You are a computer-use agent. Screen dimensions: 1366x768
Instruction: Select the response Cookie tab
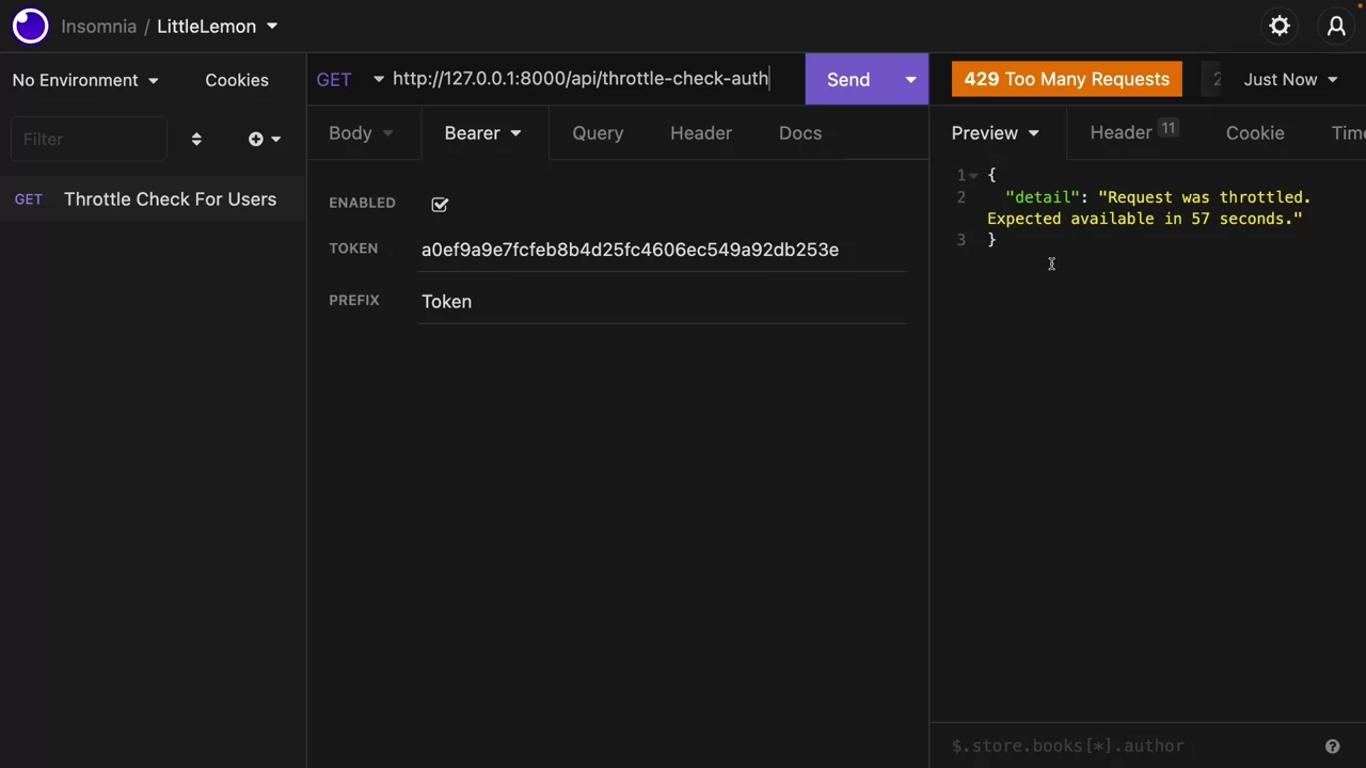1254,133
